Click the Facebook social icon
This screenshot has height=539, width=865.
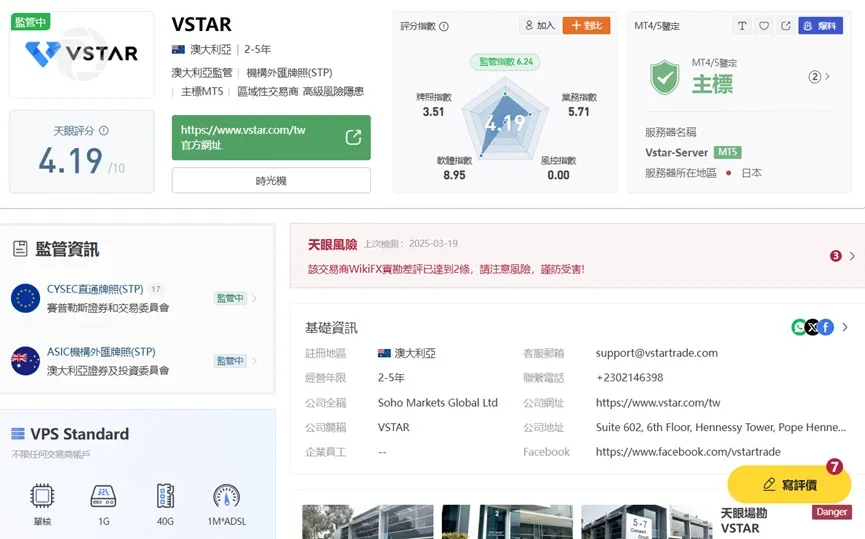(x=826, y=327)
